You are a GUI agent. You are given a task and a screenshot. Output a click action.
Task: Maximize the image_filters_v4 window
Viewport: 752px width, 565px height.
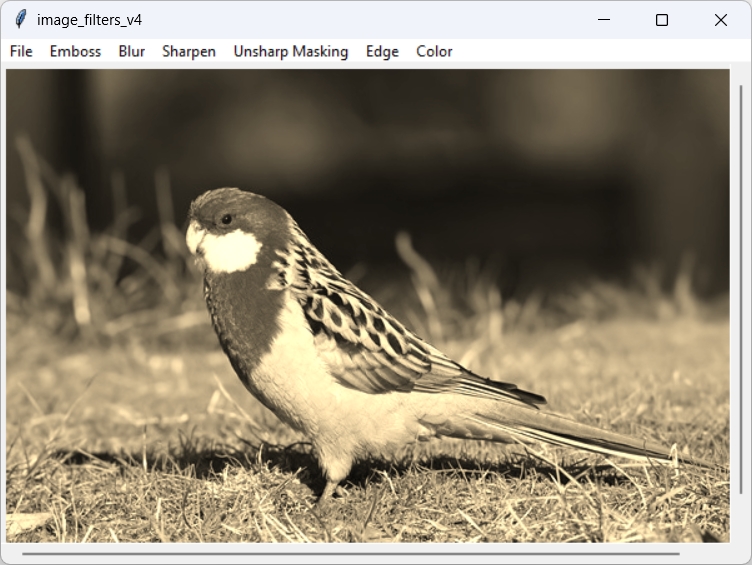point(662,20)
